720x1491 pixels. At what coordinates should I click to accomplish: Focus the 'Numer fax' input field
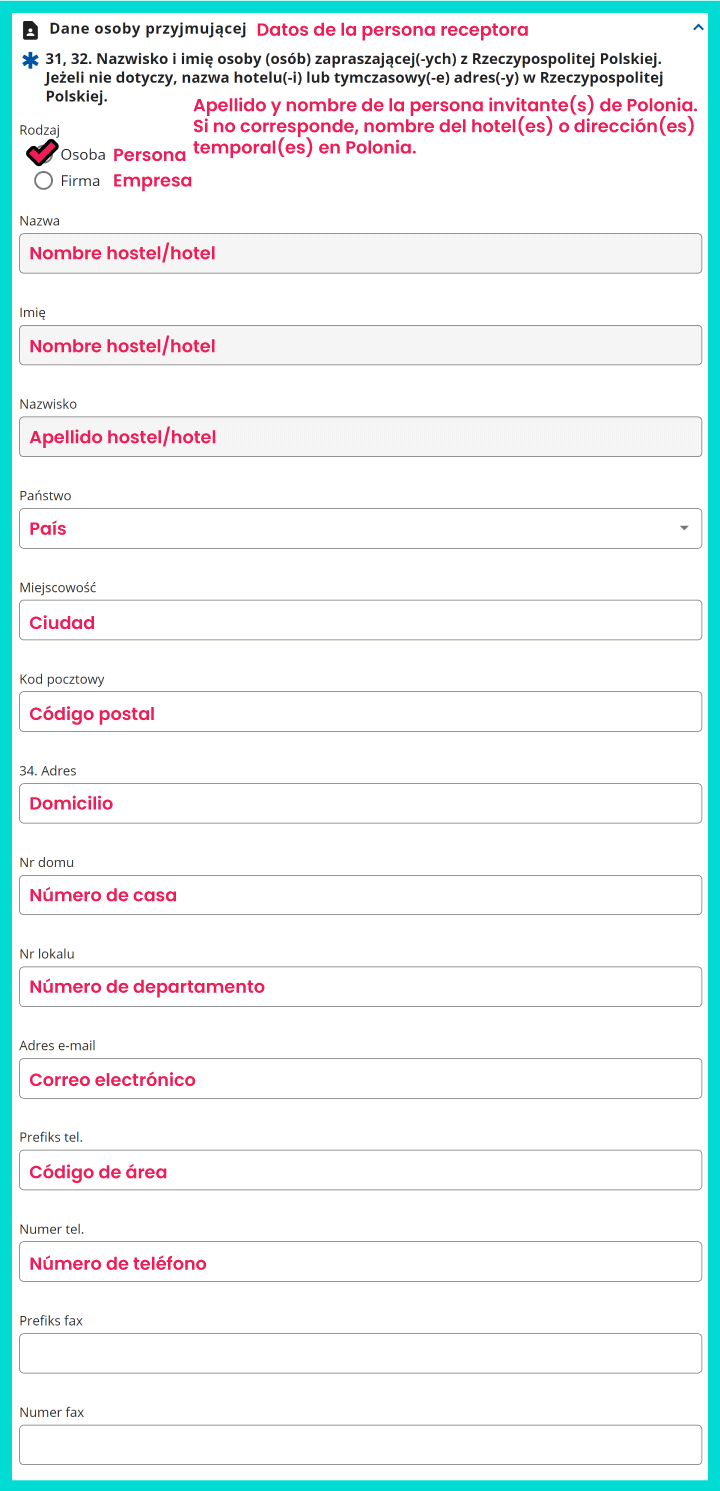pos(360,1445)
